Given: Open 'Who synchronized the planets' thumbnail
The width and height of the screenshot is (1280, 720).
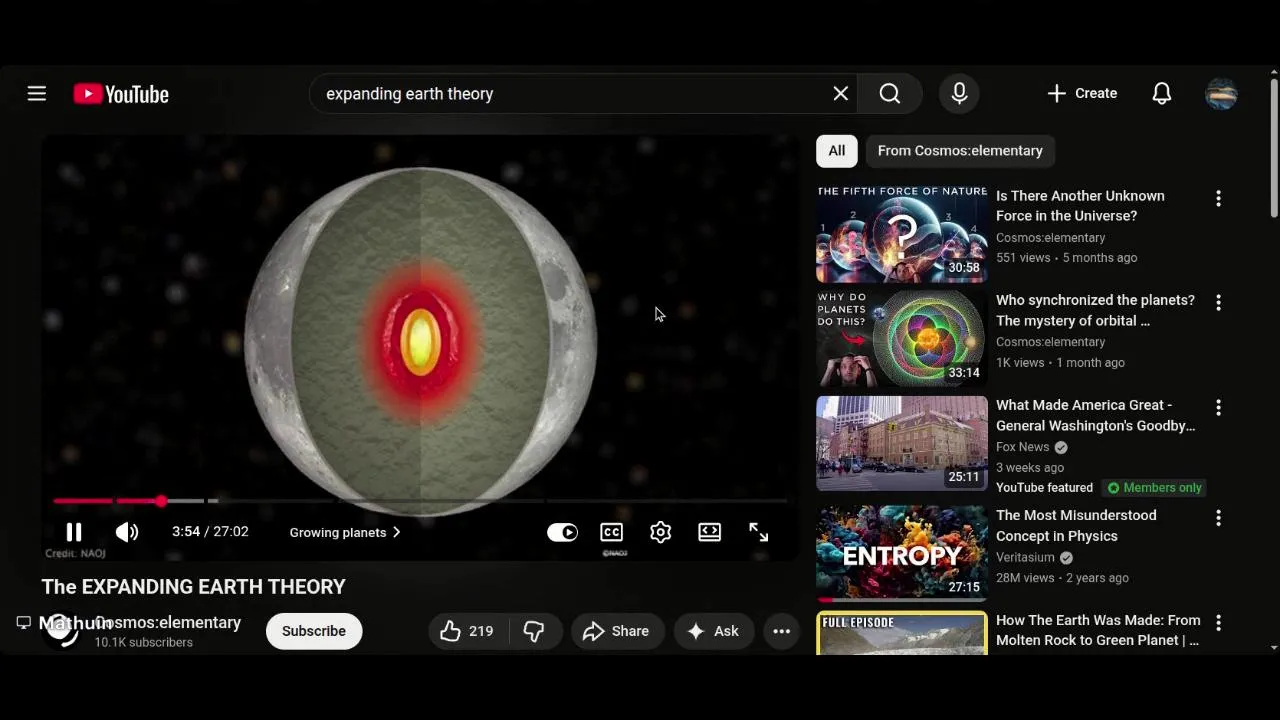Looking at the screenshot, I should 902,339.
